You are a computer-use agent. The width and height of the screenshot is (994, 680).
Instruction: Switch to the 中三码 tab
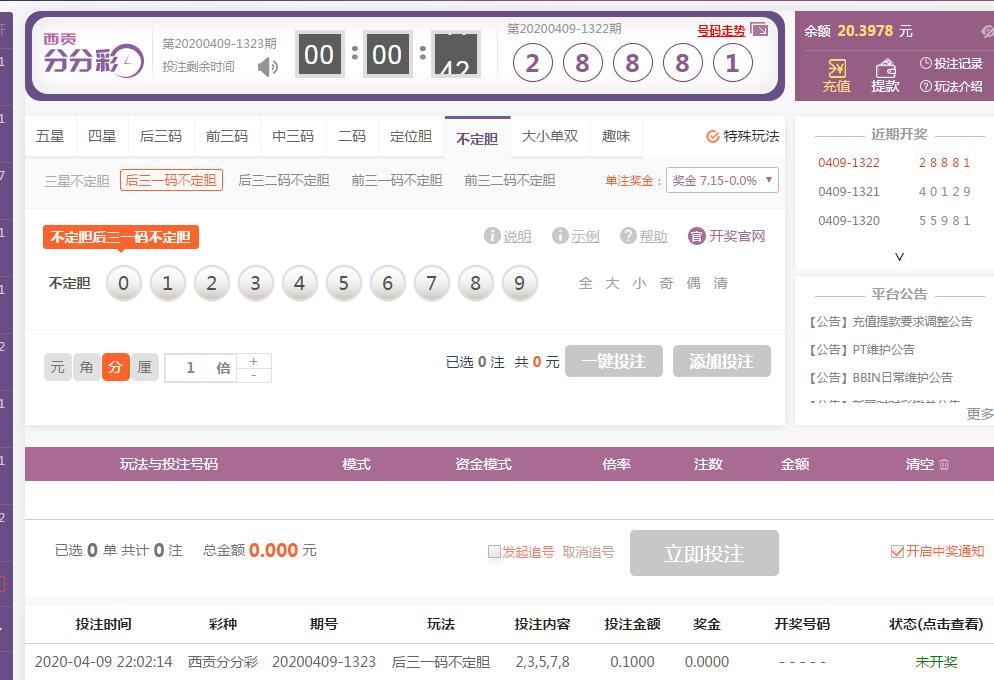click(x=293, y=136)
